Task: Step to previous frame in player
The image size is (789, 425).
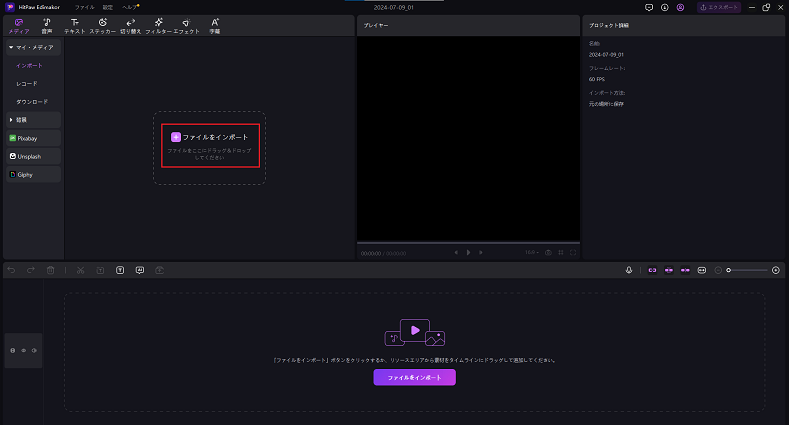Action: [x=456, y=252]
